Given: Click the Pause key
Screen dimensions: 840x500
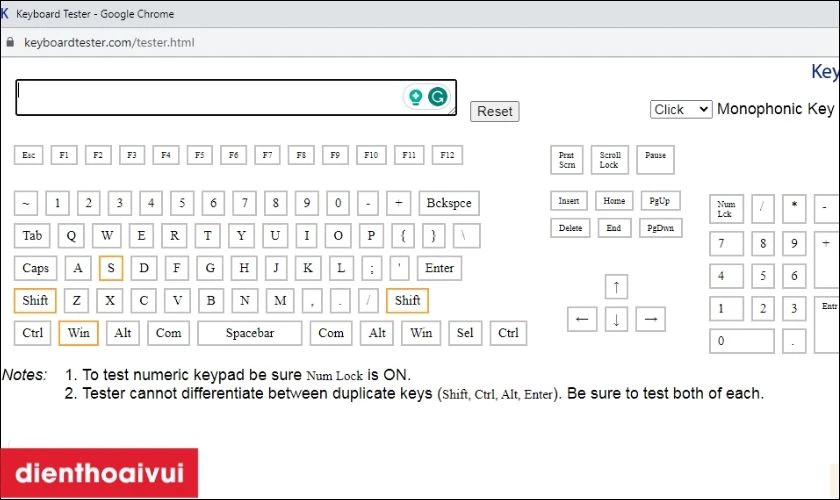Looking at the screenshot, I should 655,160.
